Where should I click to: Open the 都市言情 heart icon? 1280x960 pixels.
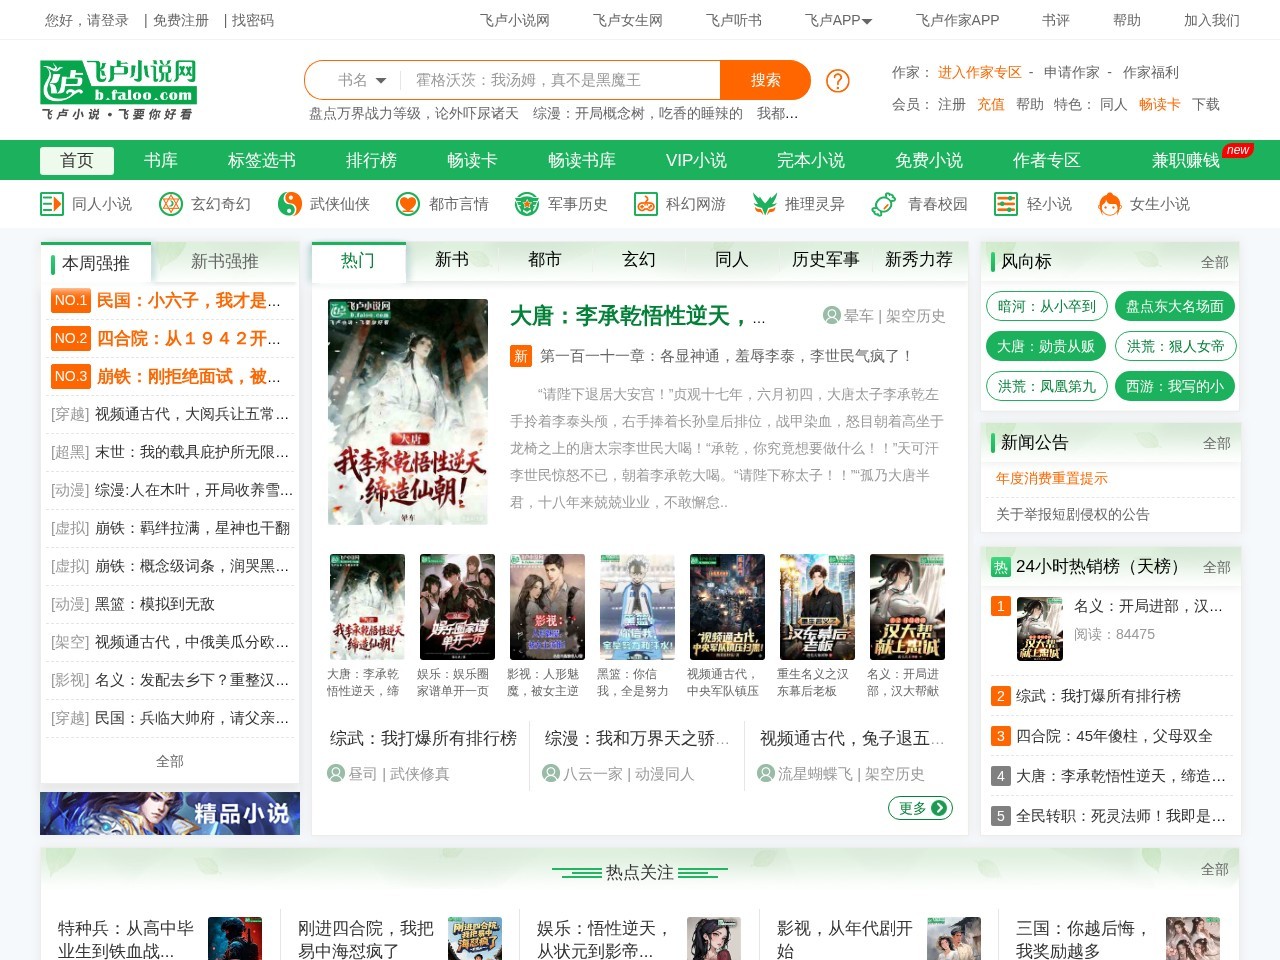[x=406, y=204]
